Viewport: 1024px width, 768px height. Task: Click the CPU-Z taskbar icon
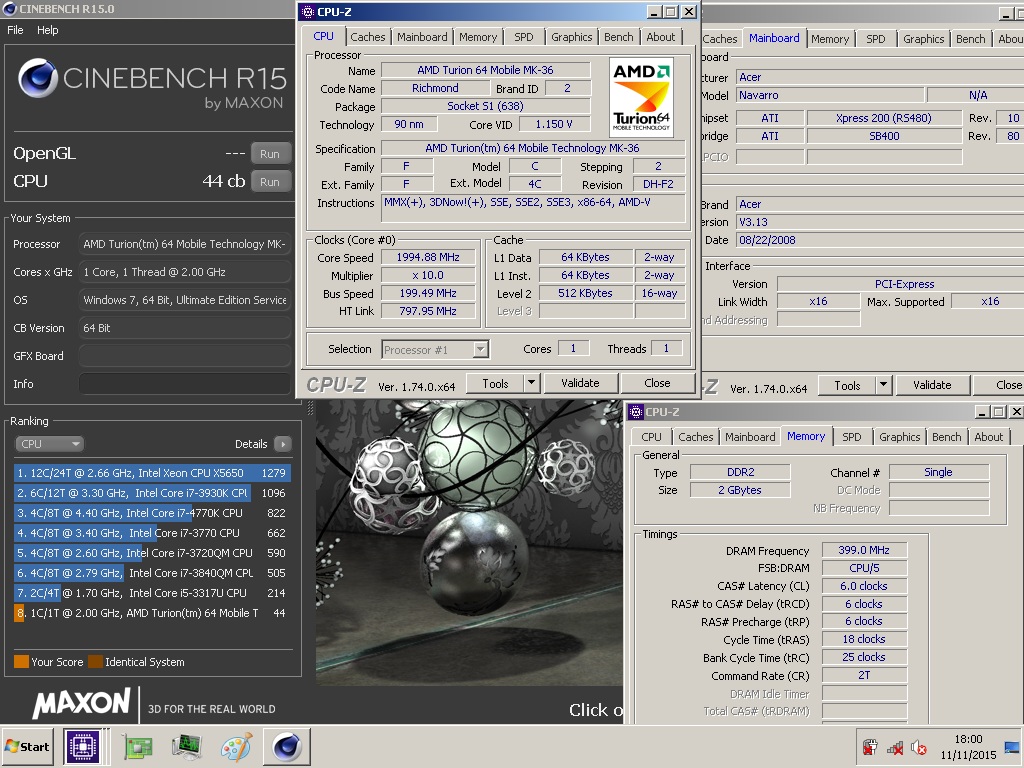[x=83, y=746]
